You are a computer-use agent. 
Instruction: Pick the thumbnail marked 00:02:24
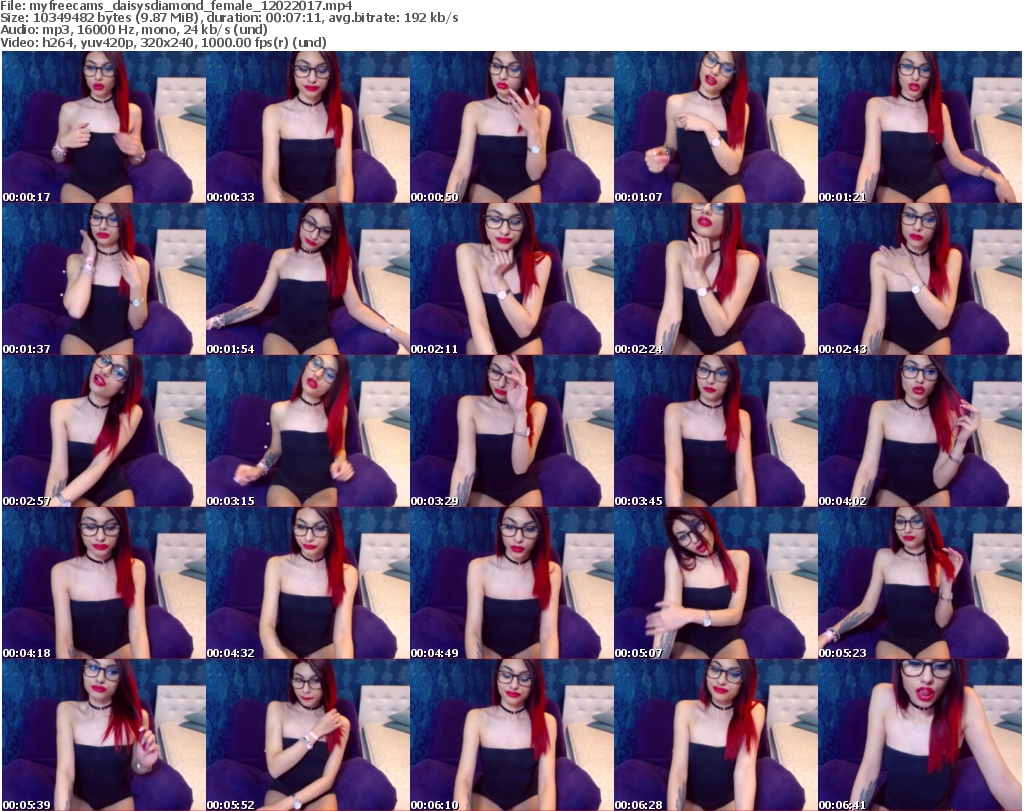coord(716,279)
